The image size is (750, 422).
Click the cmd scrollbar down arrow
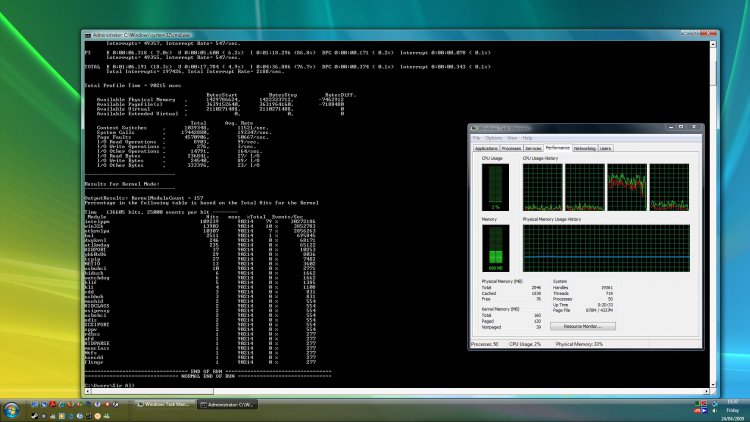[713, 384]
